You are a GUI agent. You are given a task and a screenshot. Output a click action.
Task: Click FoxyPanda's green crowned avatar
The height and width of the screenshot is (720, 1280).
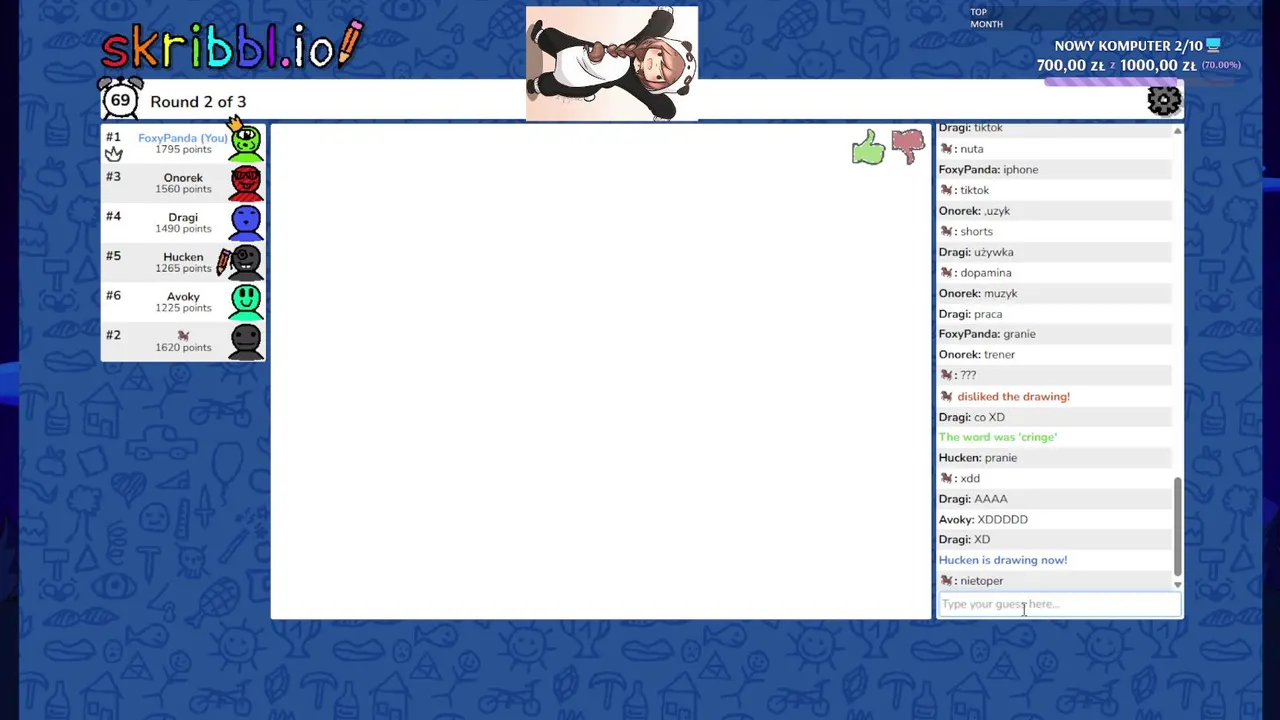246,141
